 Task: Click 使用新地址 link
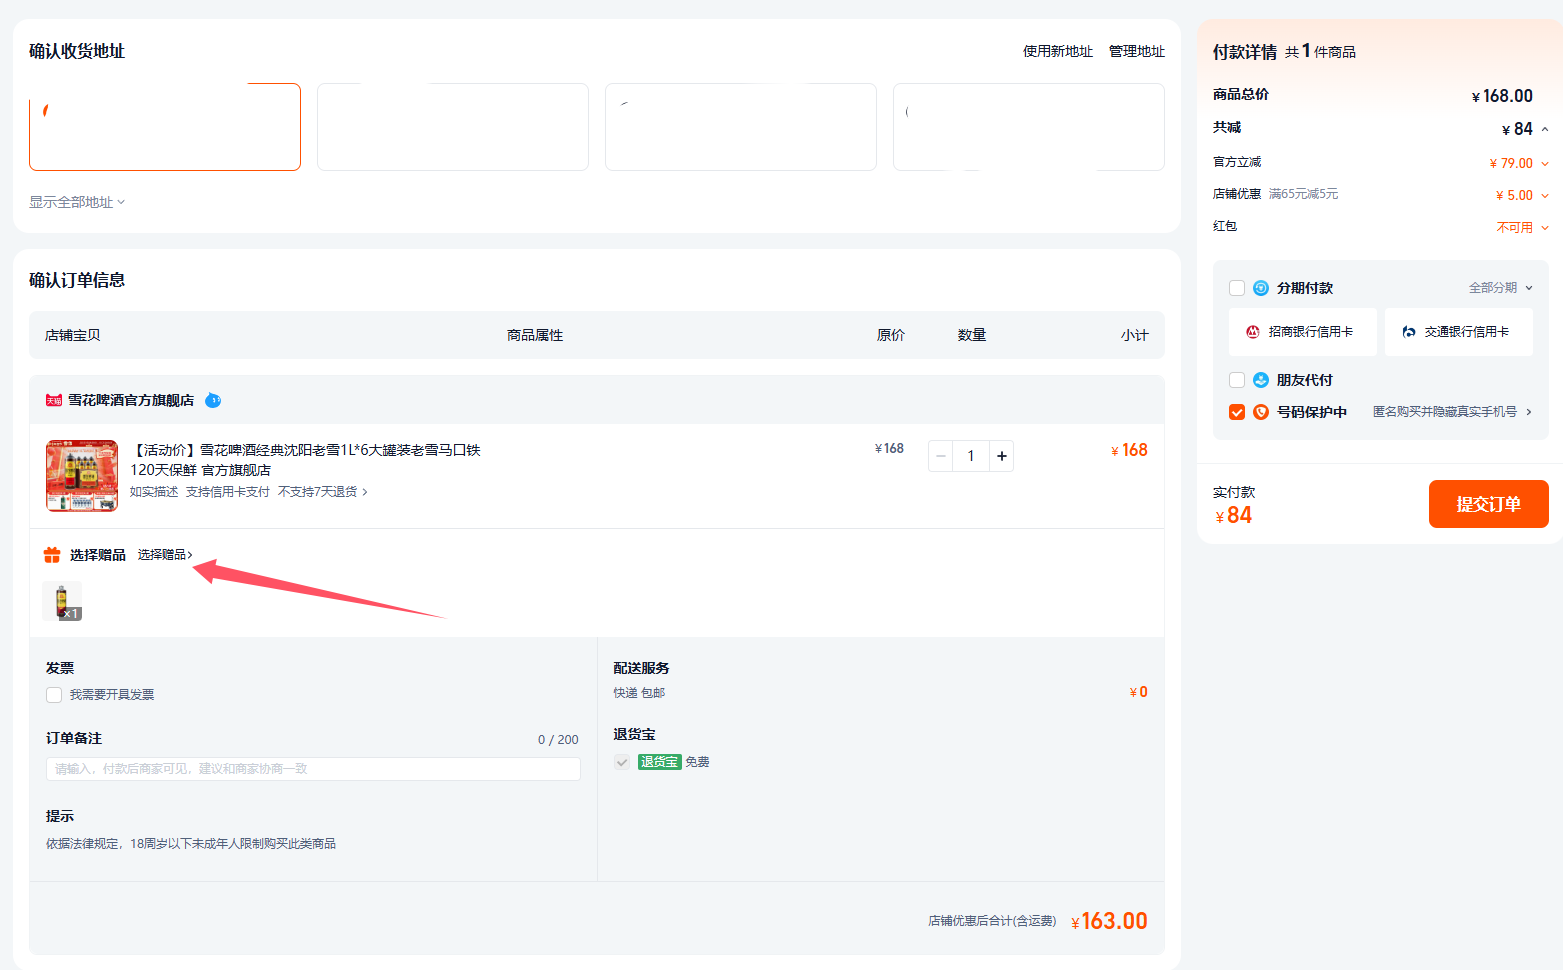1057,51
